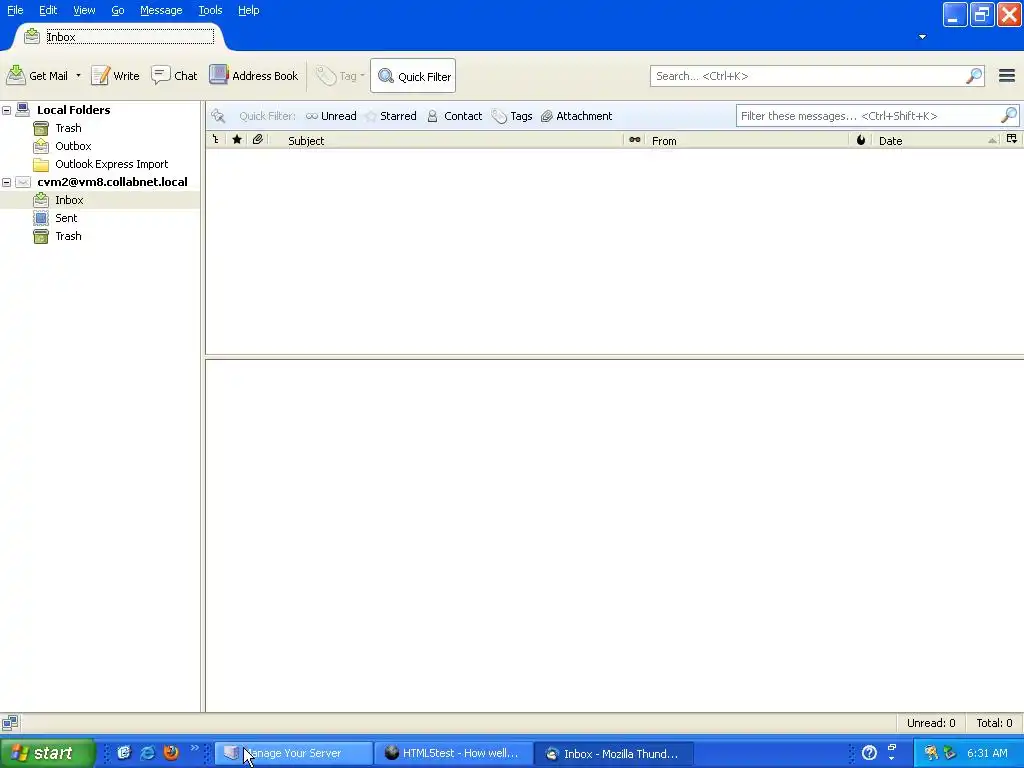The image size is (1024, 768).
Task: Sort by Starred column header
Action: click(237, 140)
